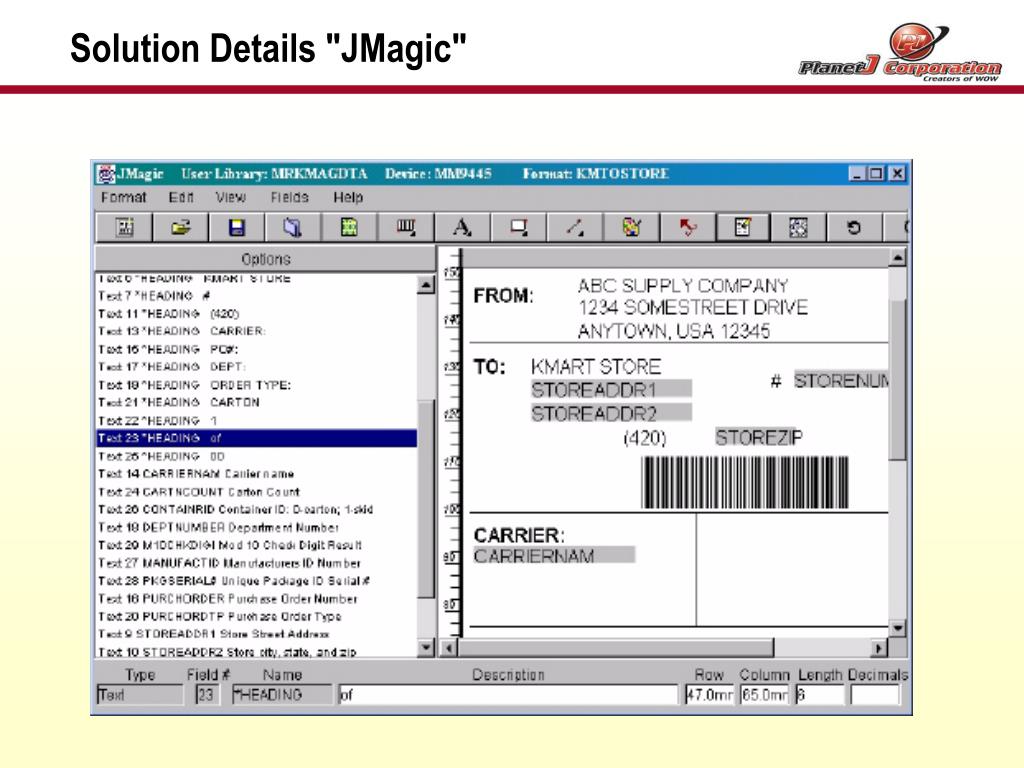The height and width of the screenshot is (768, 1024).
Task: Click the empty Decimals field
Action: tap(875, 694)
